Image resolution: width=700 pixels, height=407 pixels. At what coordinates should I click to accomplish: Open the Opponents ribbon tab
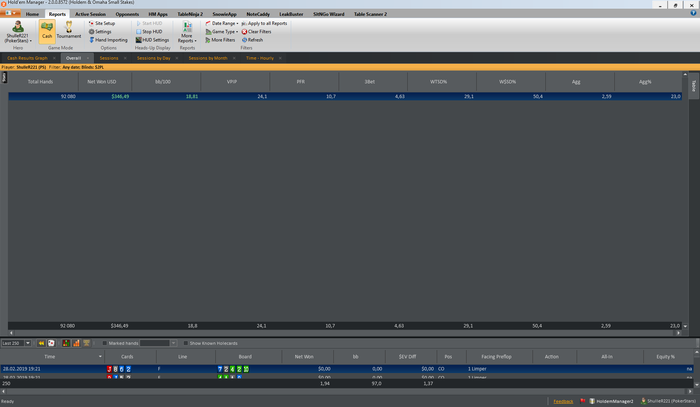127,14
